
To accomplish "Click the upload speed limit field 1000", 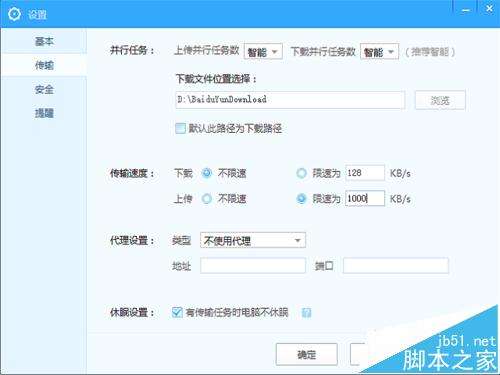I will [365, 198].
